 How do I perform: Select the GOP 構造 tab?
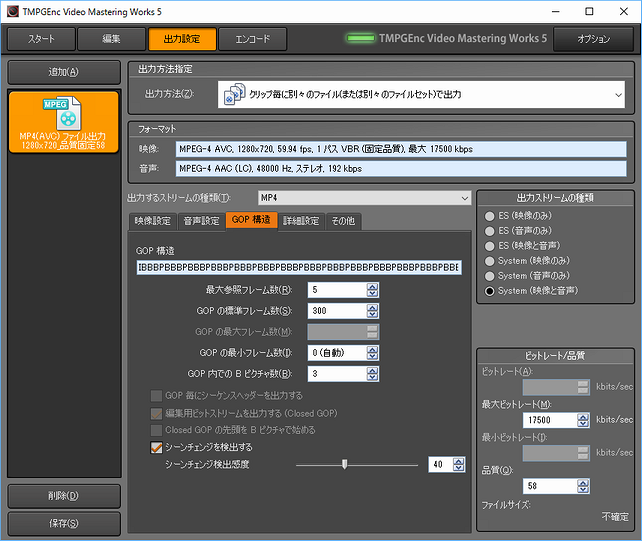[251, 220]
